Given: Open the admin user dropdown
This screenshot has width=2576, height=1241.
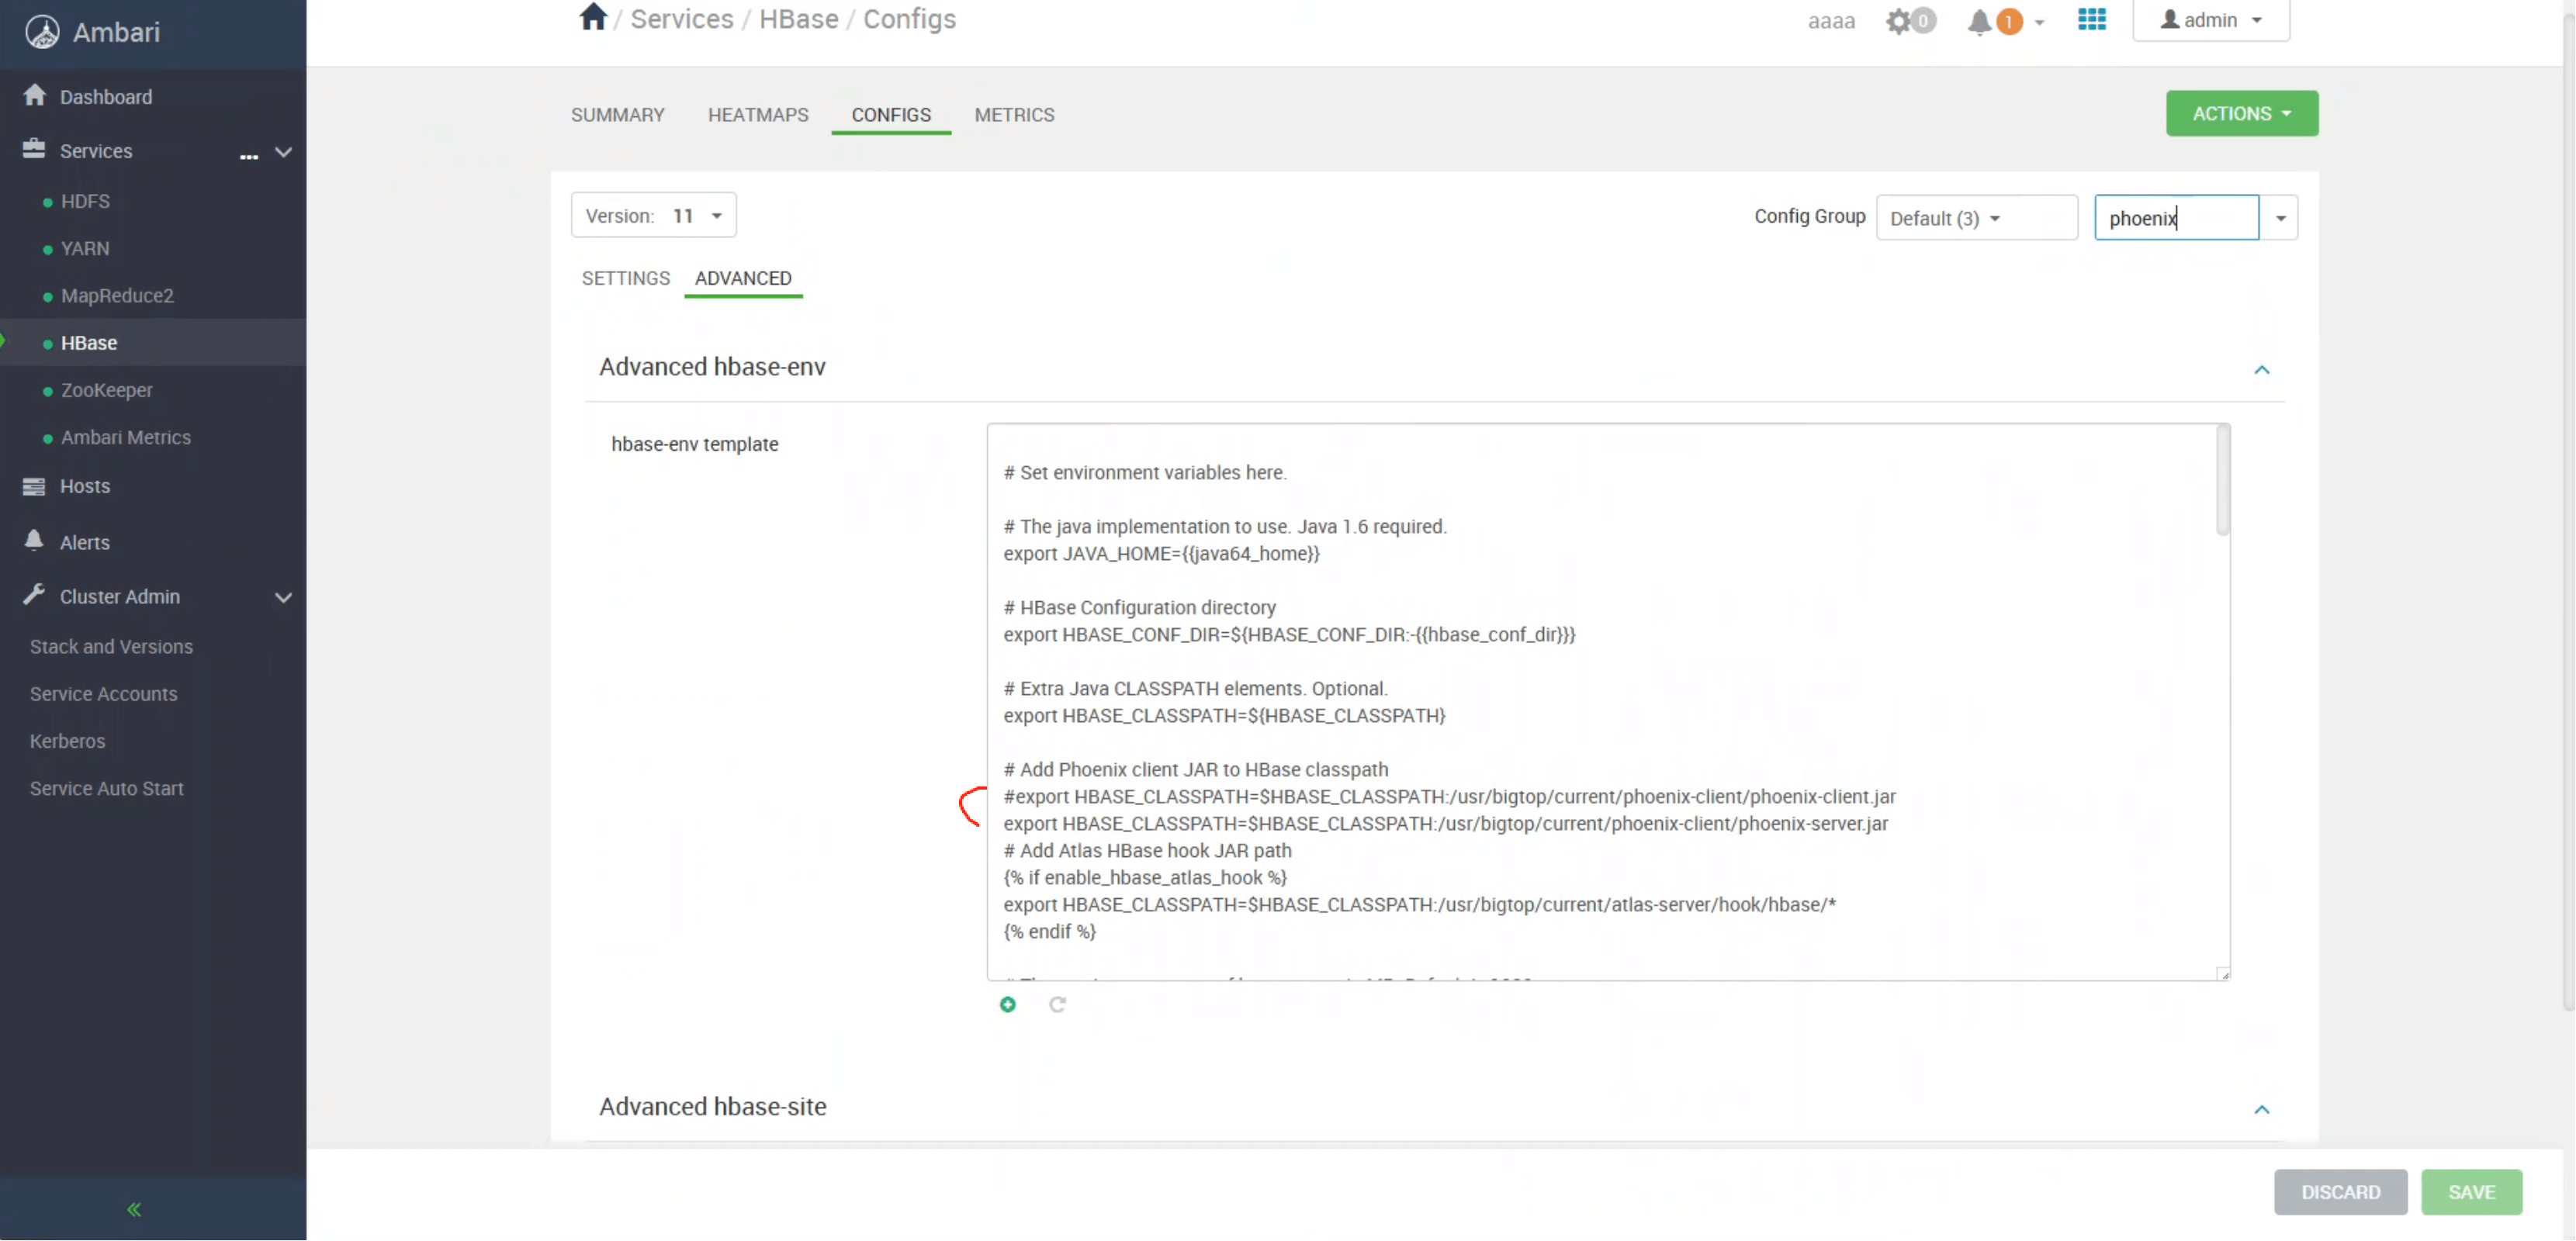Looking at the screenshot, I should (2211, 20).
